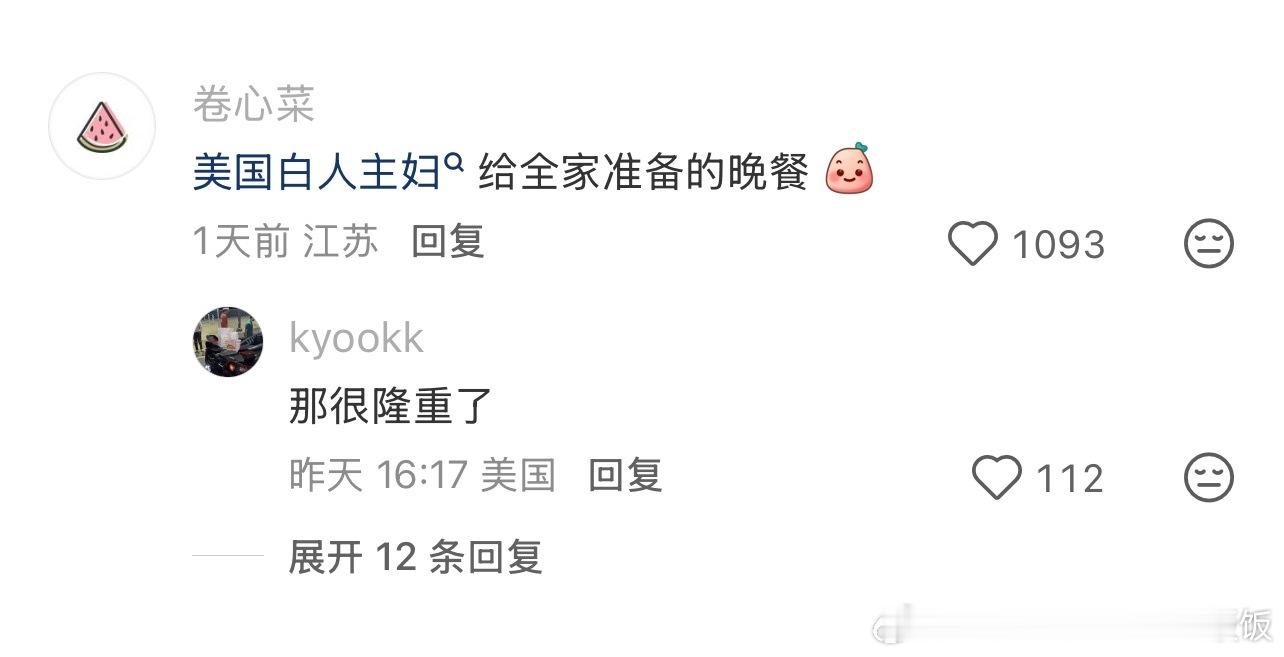Image resolution: width=1284 pixels, height=657 pixels.
Task: Open the 美国白人主妇 search link
Action: pos(317,174)
